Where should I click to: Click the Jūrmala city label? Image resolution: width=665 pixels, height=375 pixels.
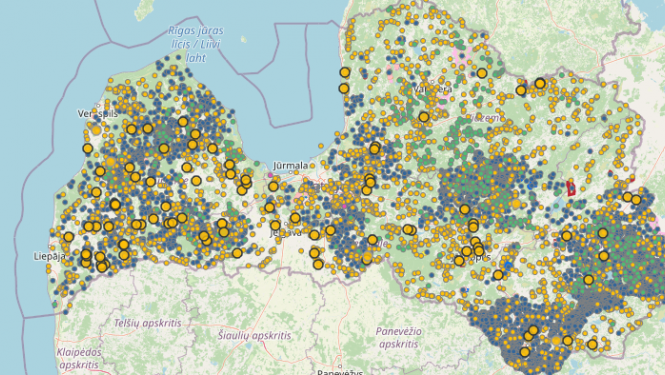pos(291,165)
